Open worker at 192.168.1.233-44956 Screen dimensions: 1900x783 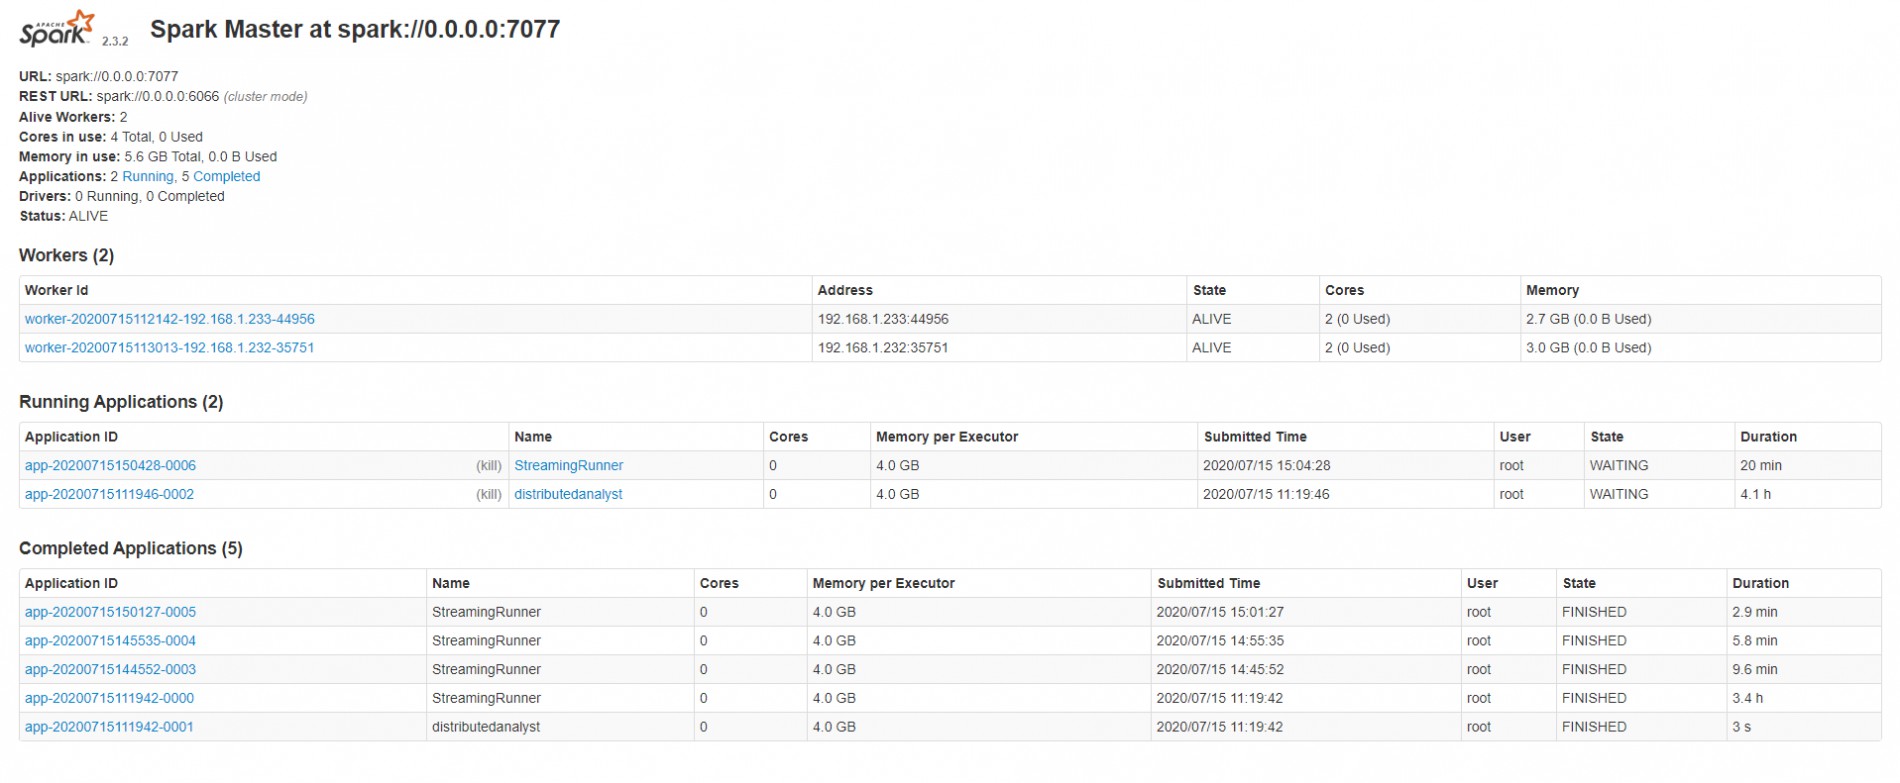[169, 320]
